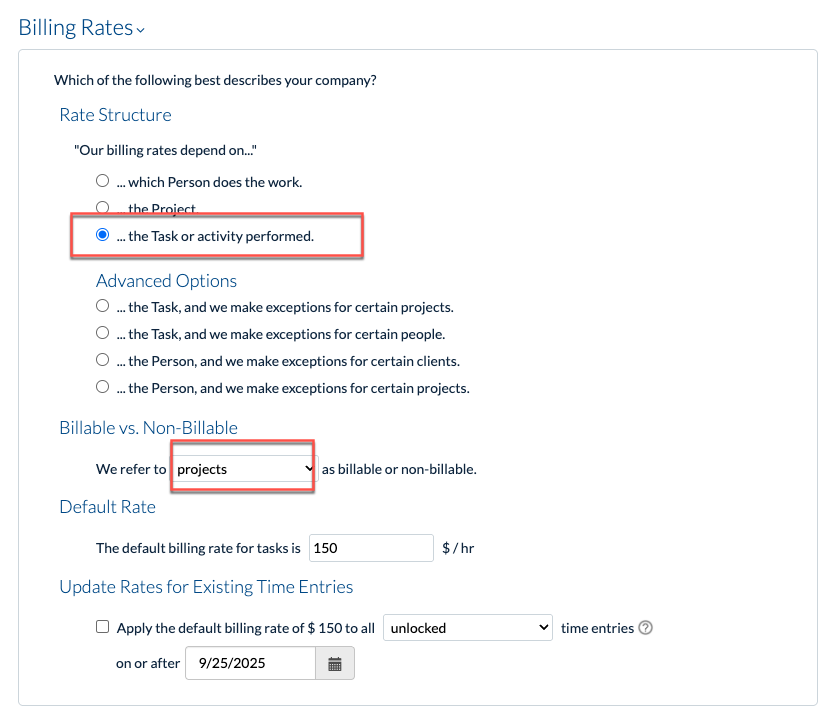824x715 pixels.
Task: Click the Update Rates for Existing Time Entries heading
Action: click(206, 587)
